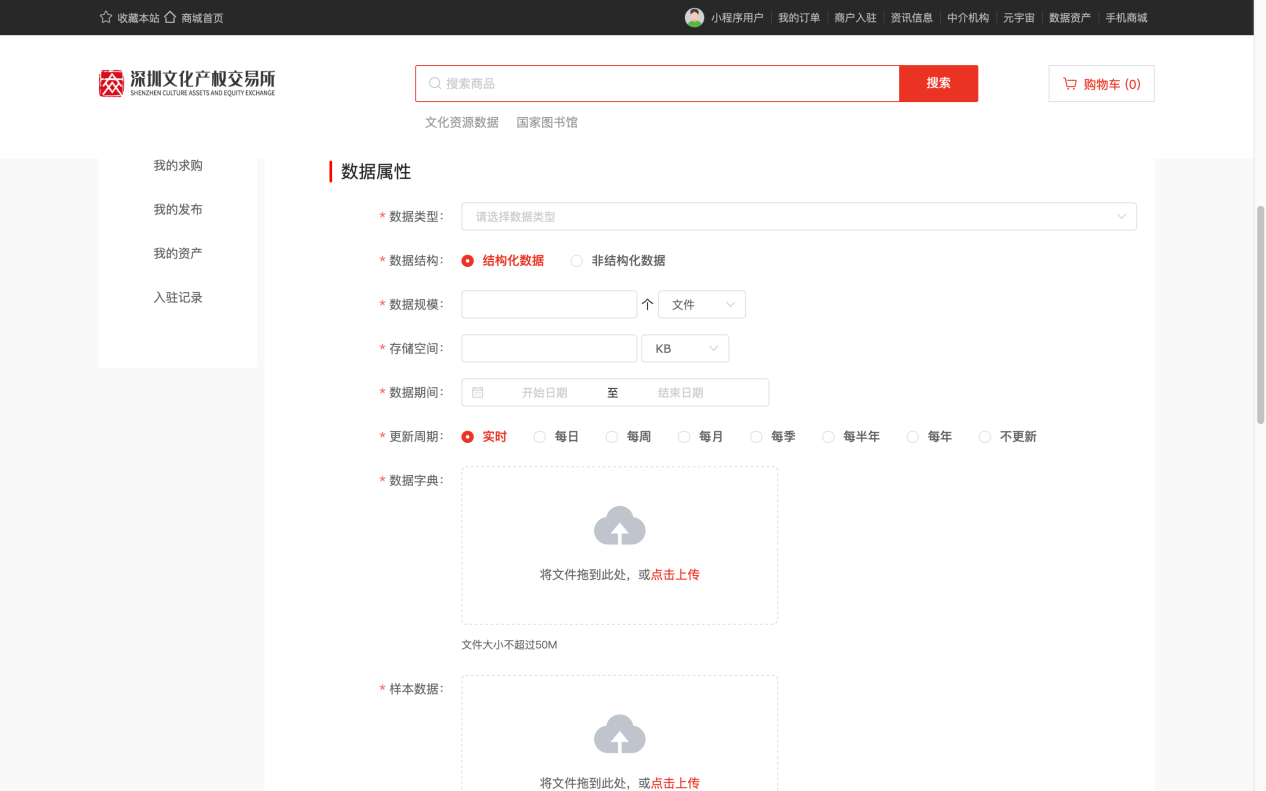Viewport: 1266px width, 791px height.
Task: Choose 不更新 update cycle
Action: pyautogui.click(x=985, y=437)
